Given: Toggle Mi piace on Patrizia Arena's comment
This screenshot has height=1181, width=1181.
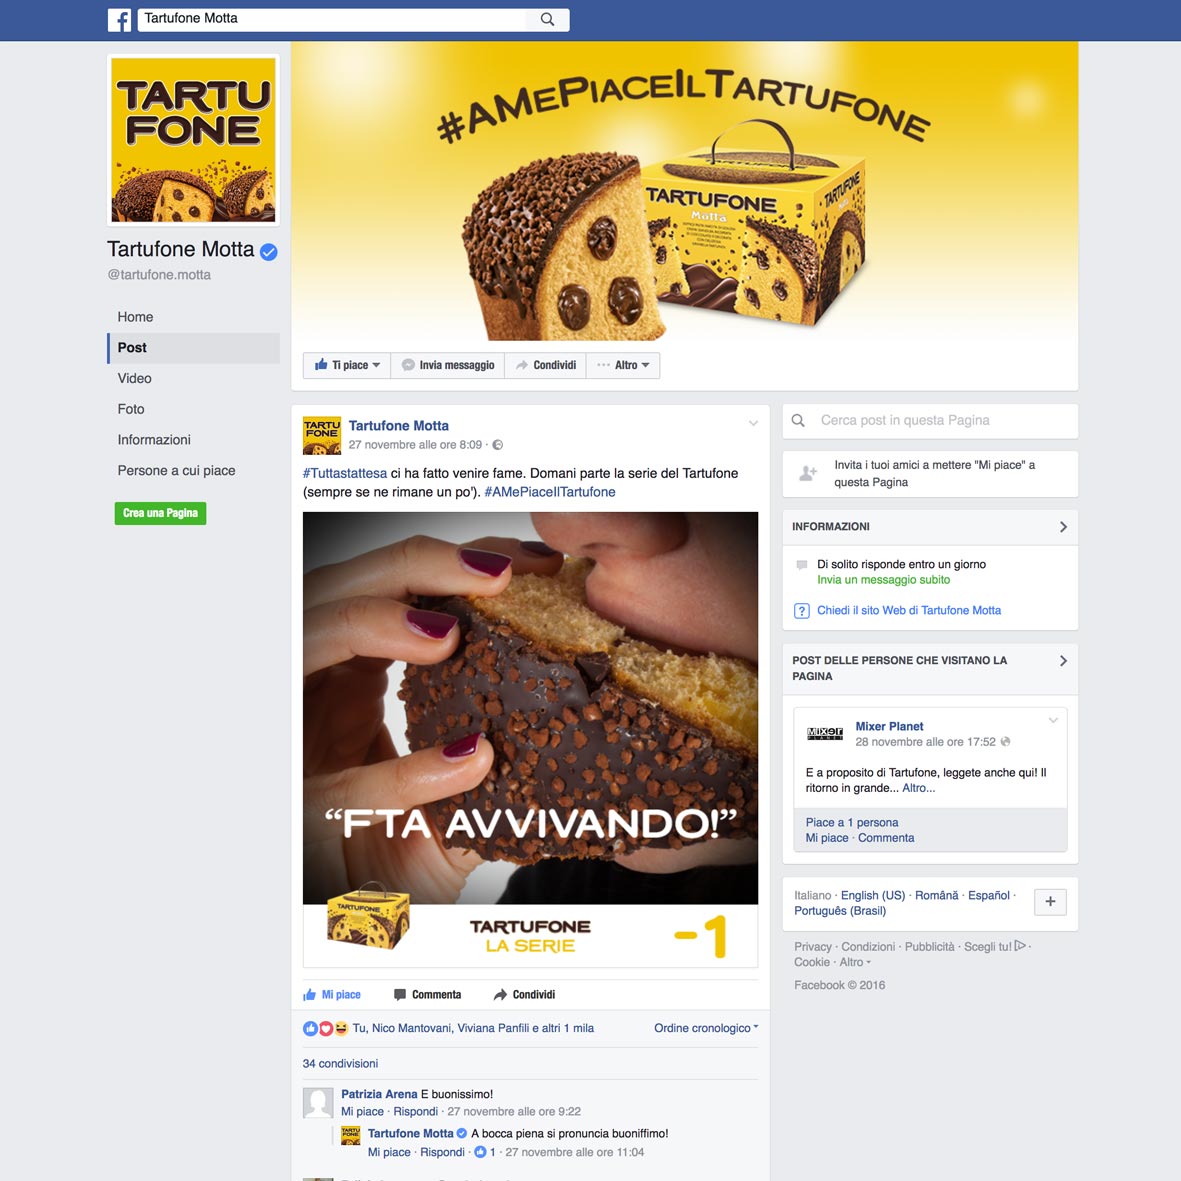Looking at the screenshot, I should [x=362, y=1112].
